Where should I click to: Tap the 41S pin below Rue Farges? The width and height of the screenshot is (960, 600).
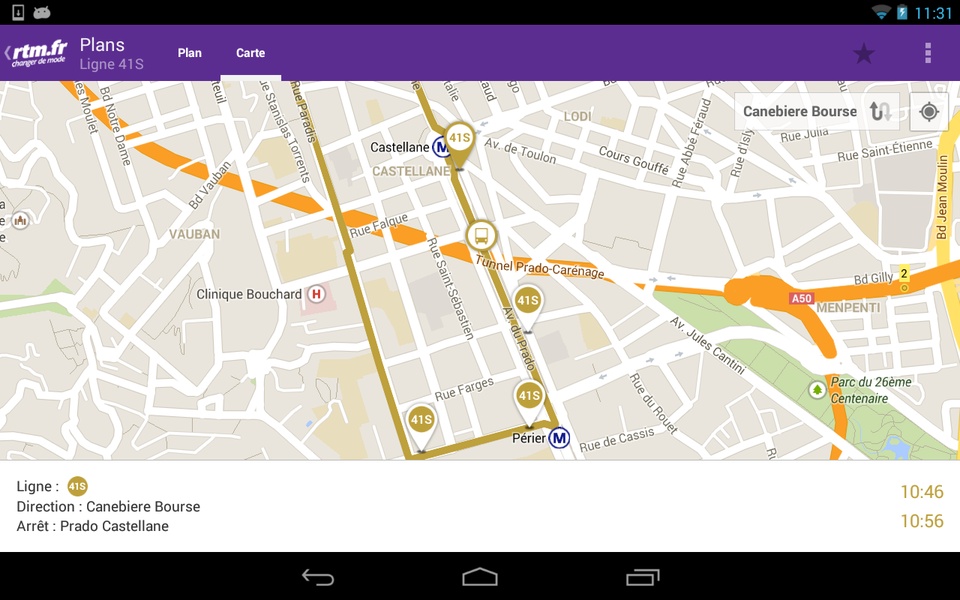tap(421, 427)
